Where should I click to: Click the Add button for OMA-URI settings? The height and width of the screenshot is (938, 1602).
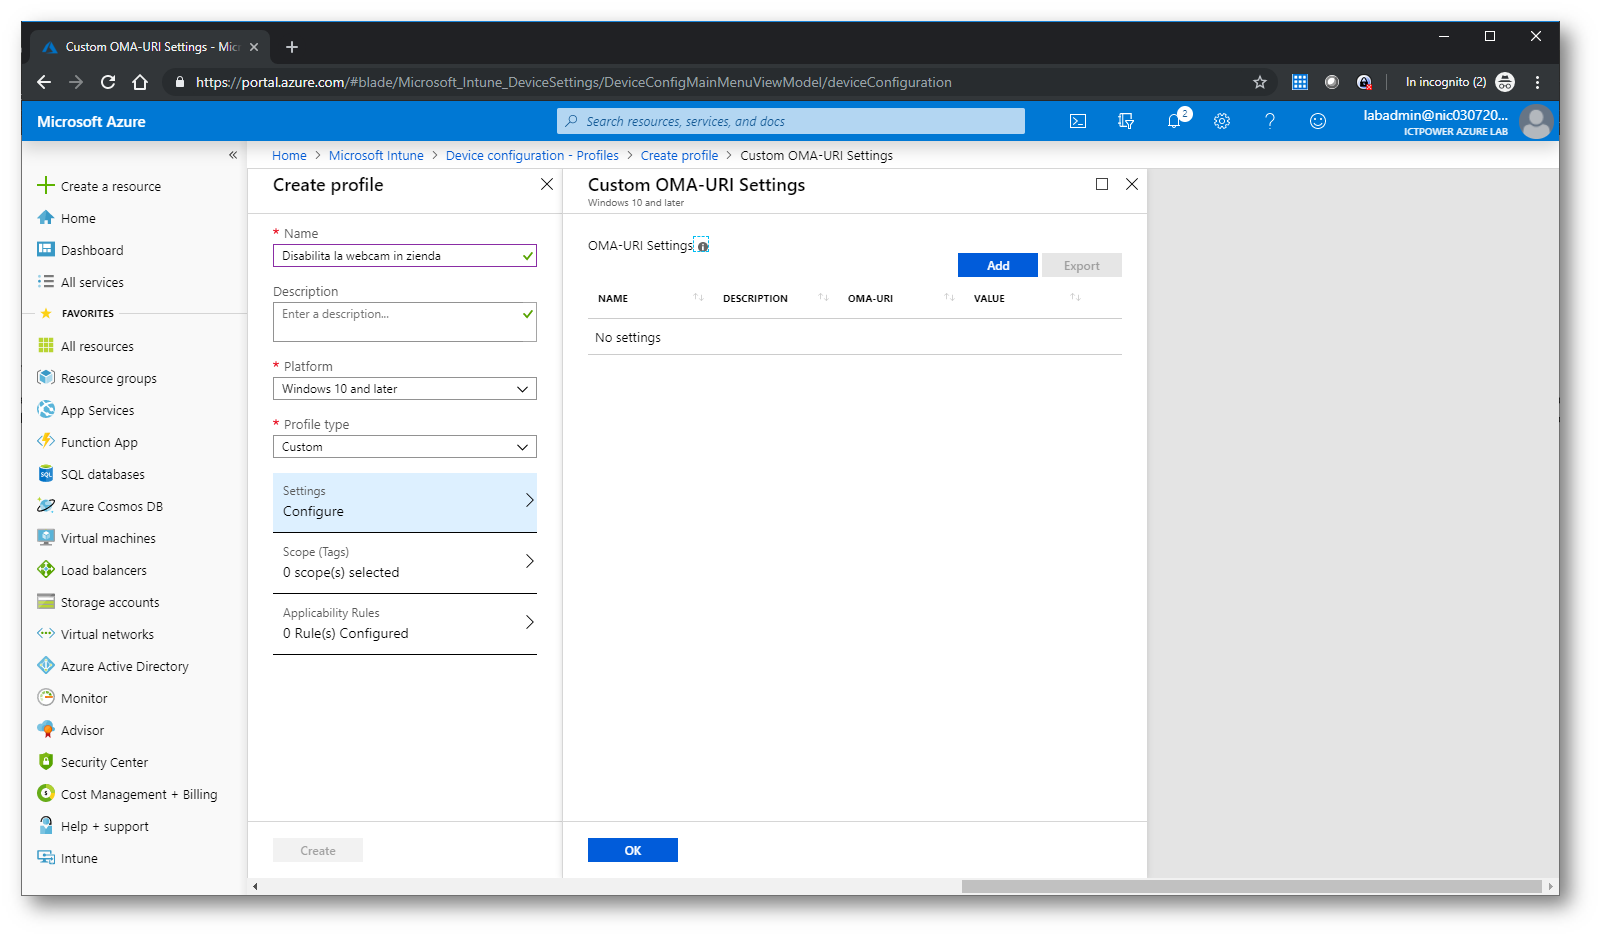[998, 265]
